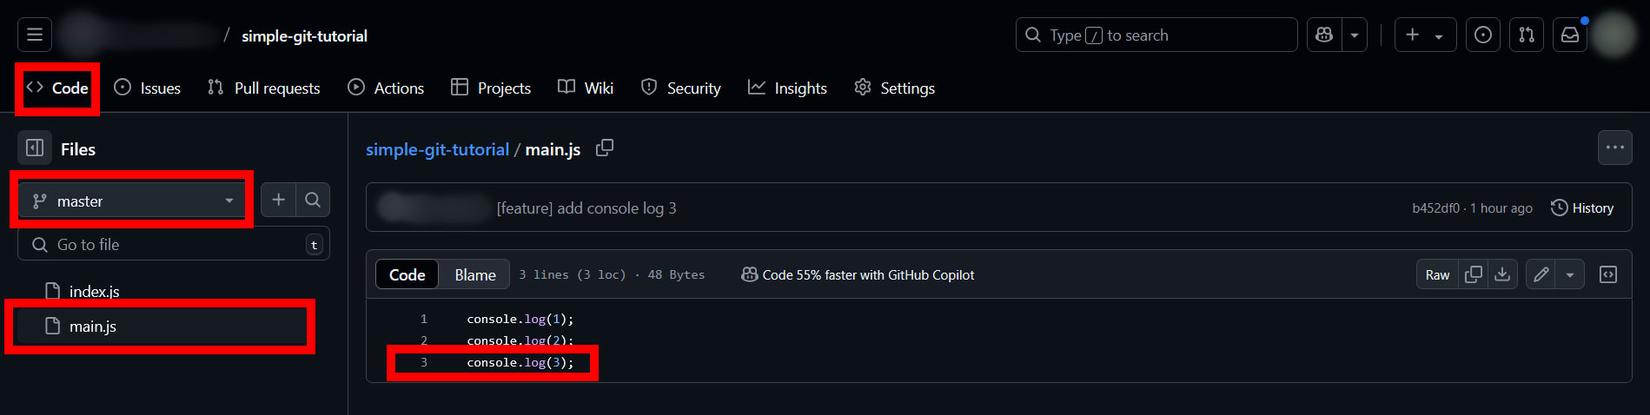Switch to the Settings tab
The width and height of the screenshot is (1650, 415).
pyautogui.click(x=895, y=88)
